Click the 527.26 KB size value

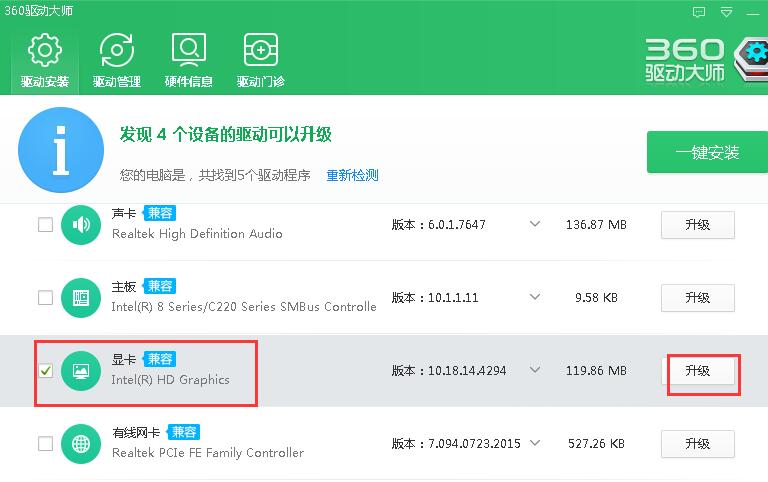[x=596, y=444]
